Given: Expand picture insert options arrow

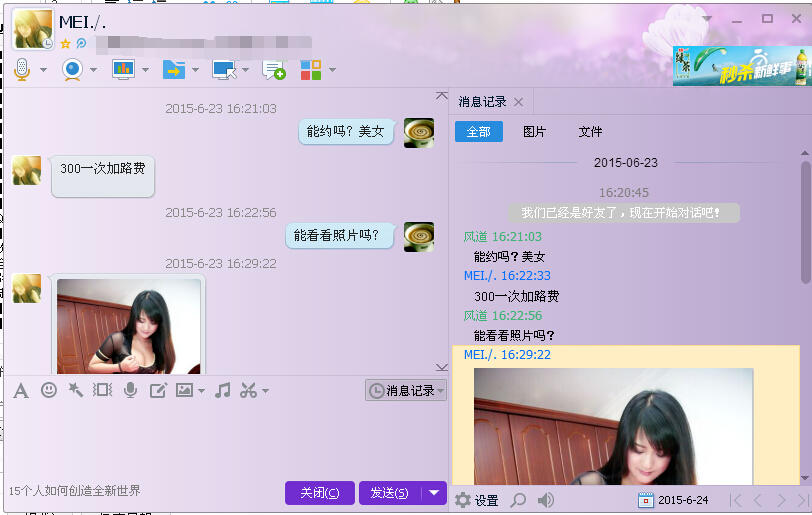Looking at the screenshot, I should 201,391.
